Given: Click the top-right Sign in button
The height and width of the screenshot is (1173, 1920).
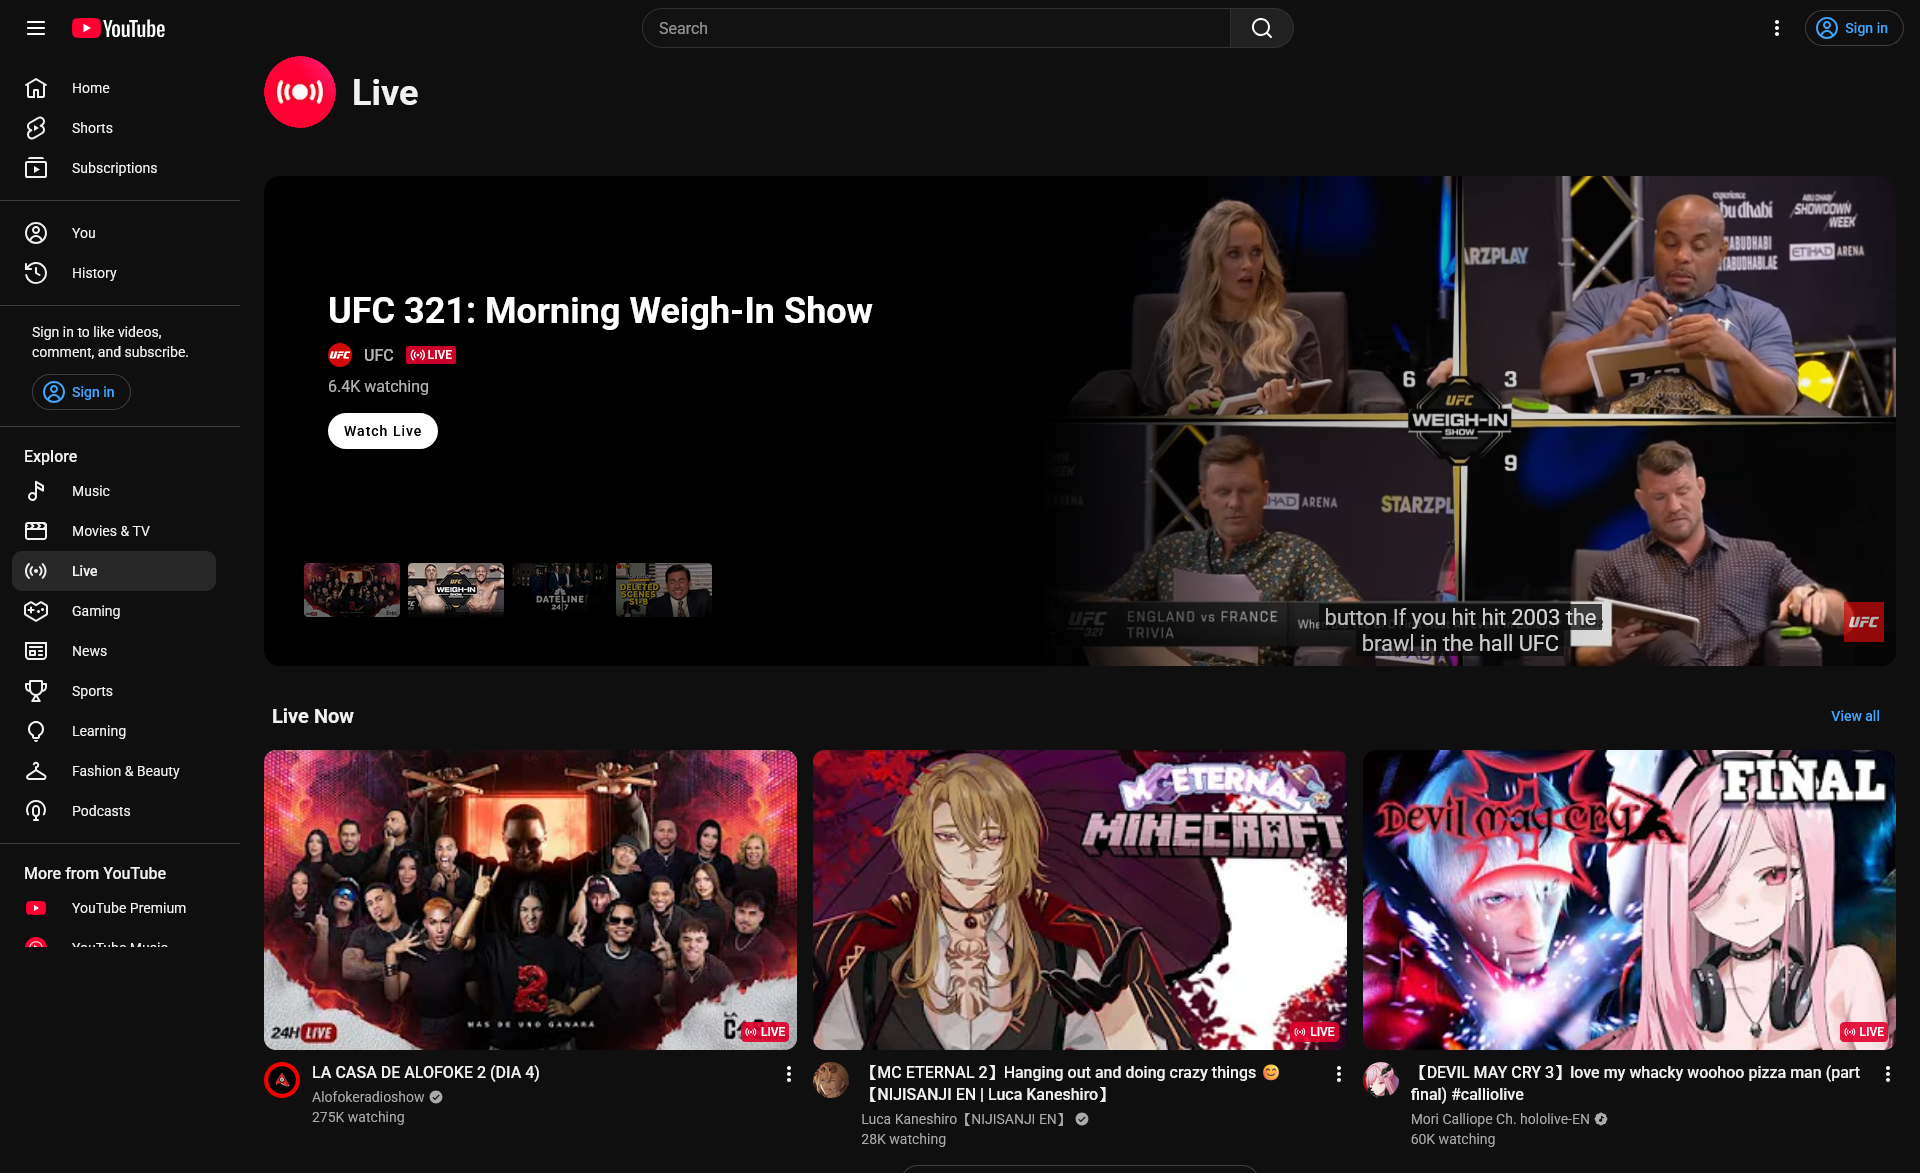Looking at the screenshot, I should pyautogui.click(x=1853, y=28).
